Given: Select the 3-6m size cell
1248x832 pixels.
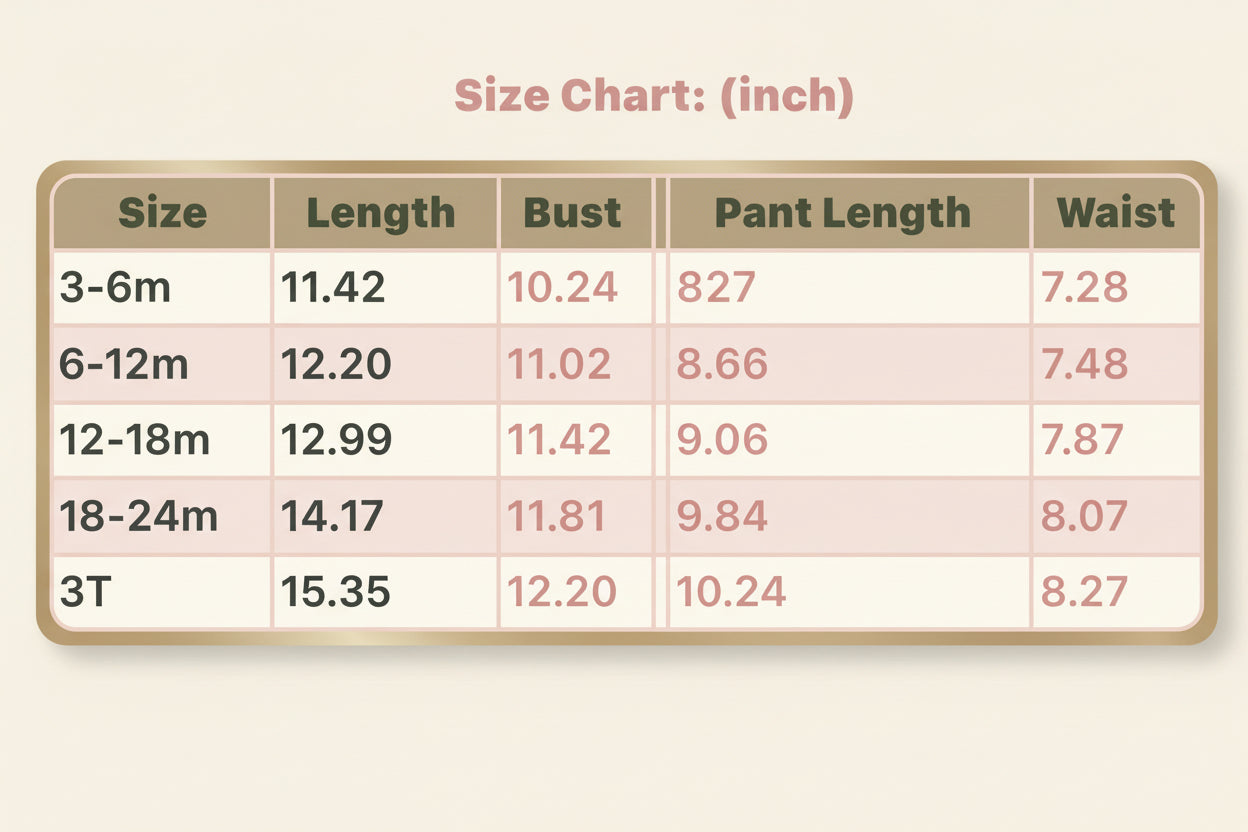Looking at the screenshot, I should coord(114,288).
